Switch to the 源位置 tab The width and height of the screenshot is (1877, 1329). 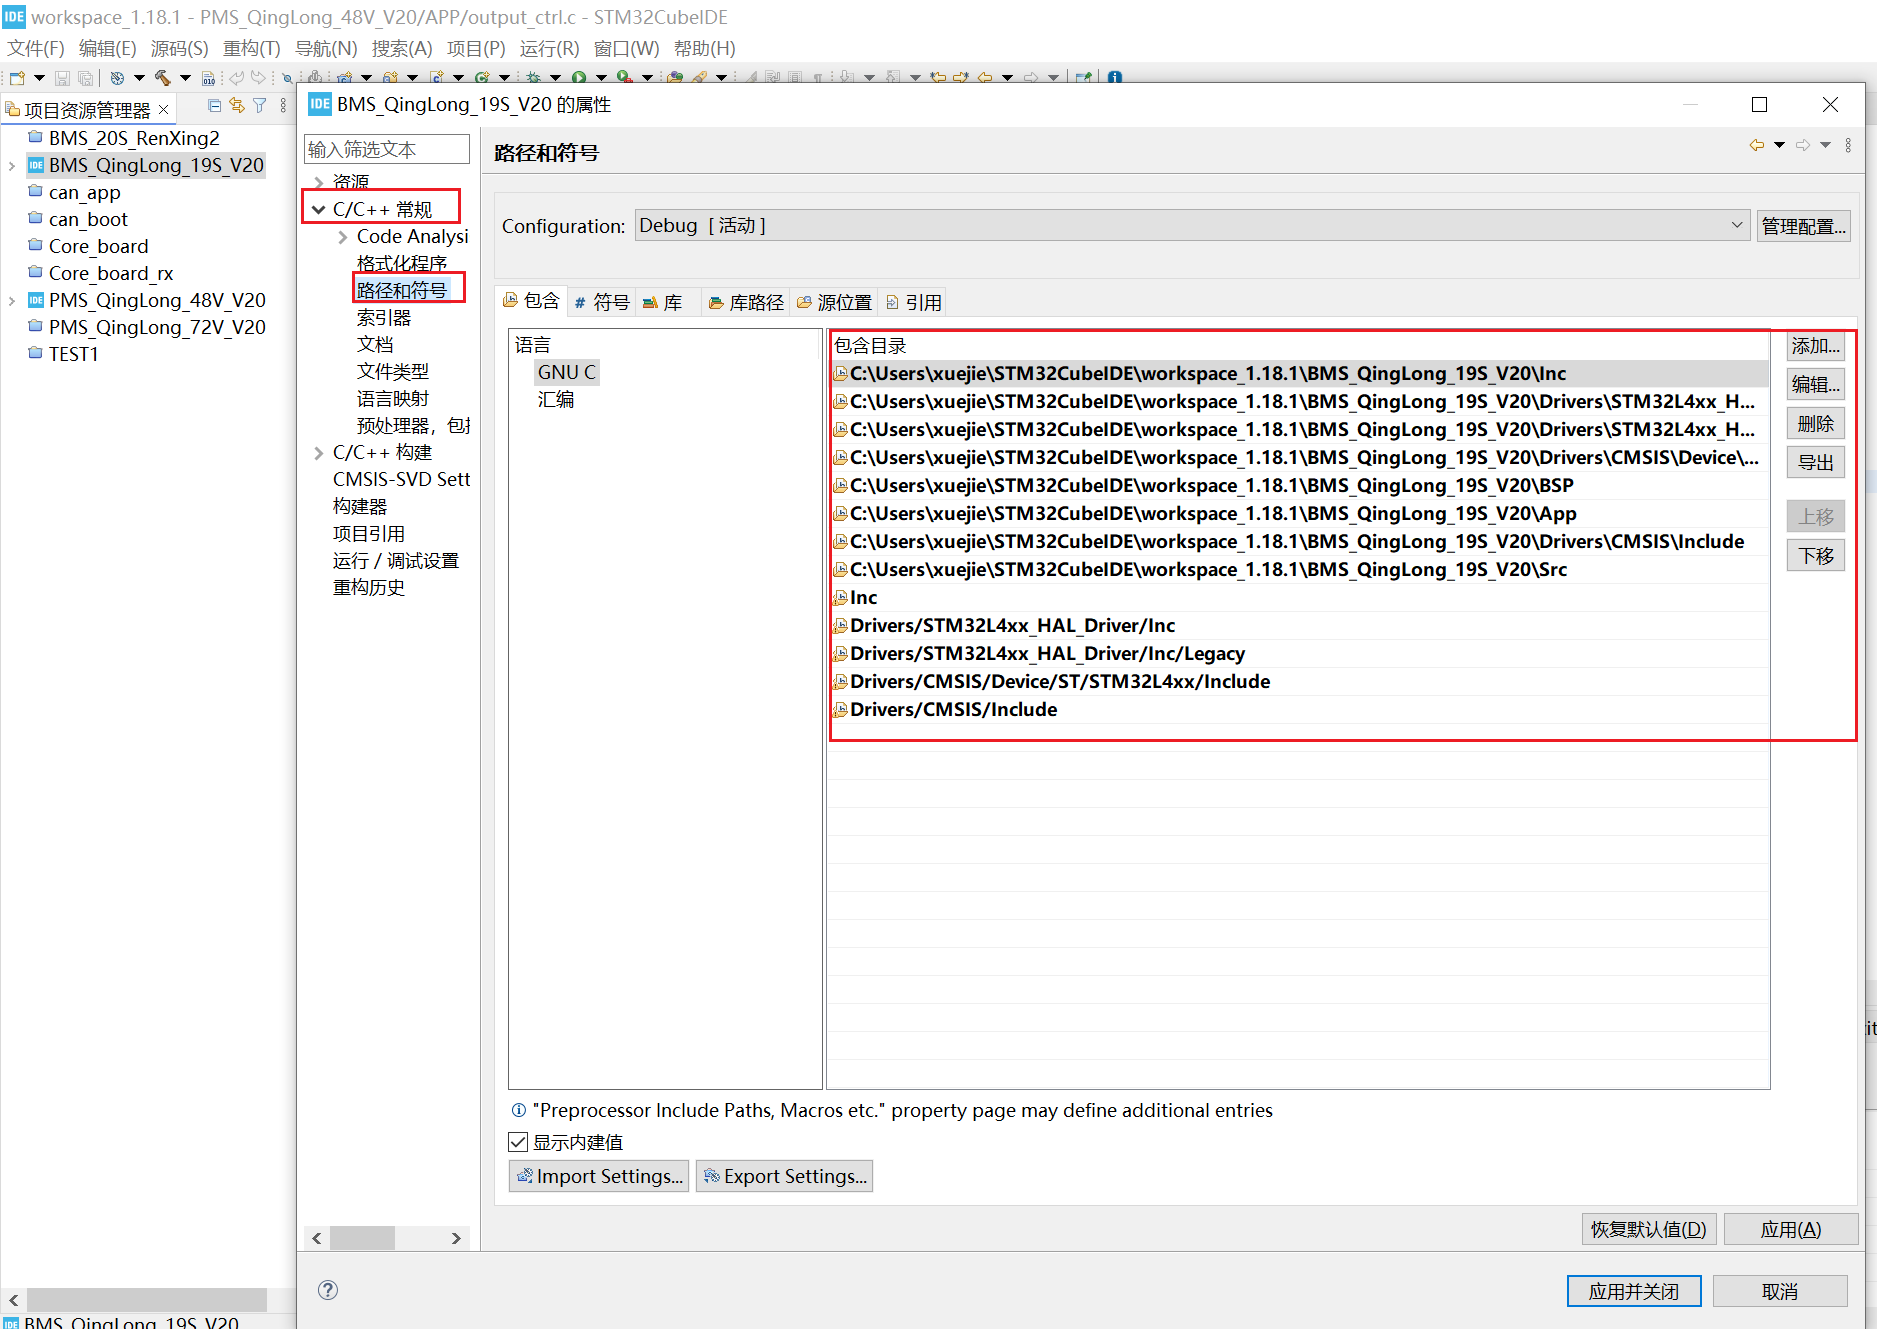click(834, 302)
